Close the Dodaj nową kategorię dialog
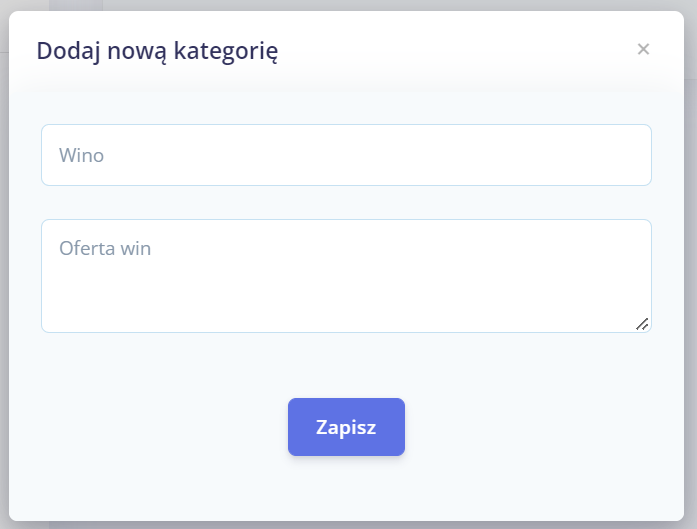697x529 pixels. click(643, 49)
